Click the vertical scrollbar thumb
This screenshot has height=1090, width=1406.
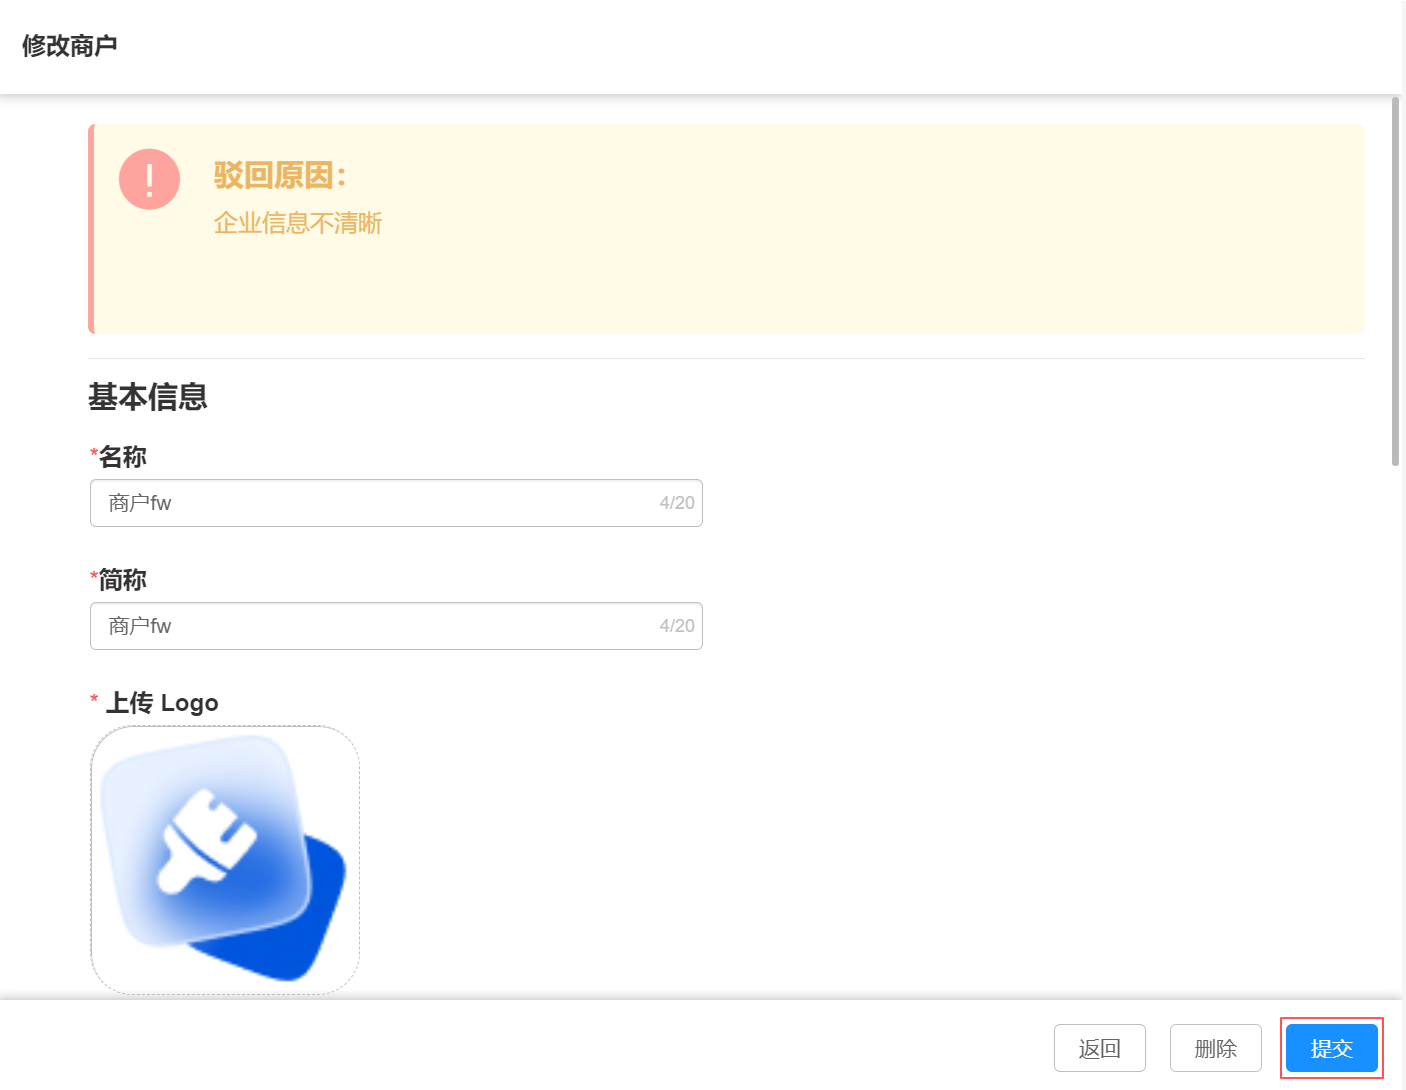1396,281
